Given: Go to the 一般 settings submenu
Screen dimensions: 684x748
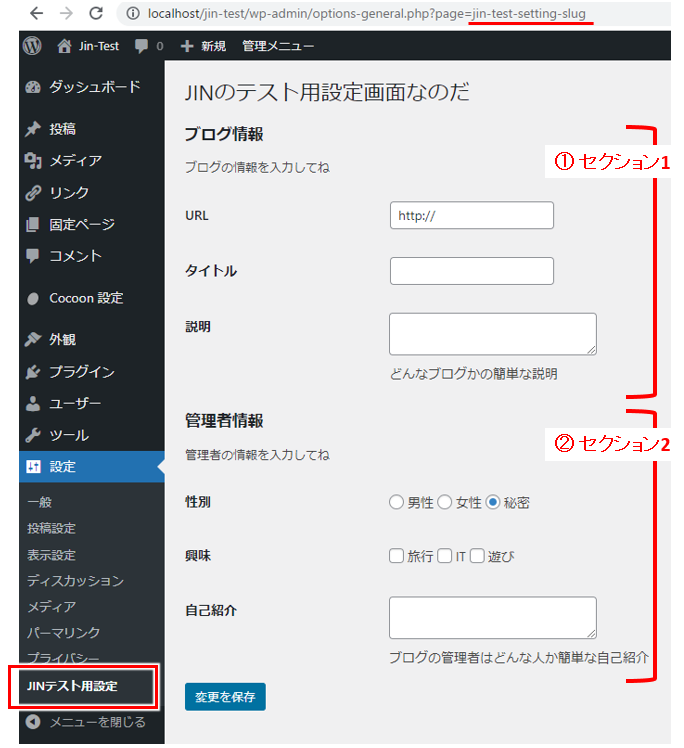Looking at the screenshot, I should coord(40,502).
